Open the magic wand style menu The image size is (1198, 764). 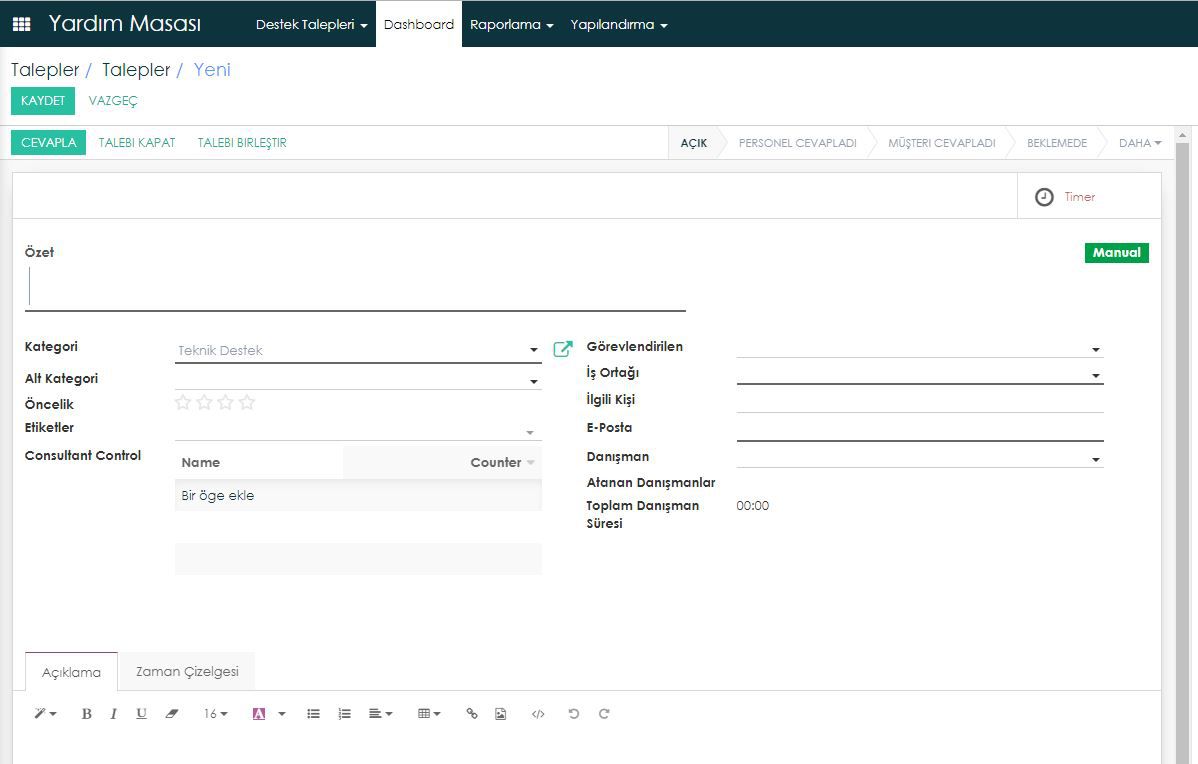(45, 714)
